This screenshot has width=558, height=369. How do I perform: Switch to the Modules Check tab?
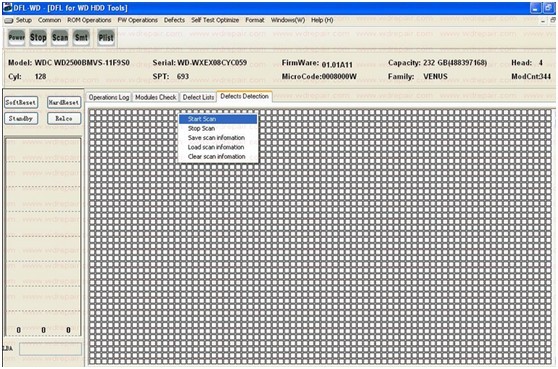coord(156,97)
